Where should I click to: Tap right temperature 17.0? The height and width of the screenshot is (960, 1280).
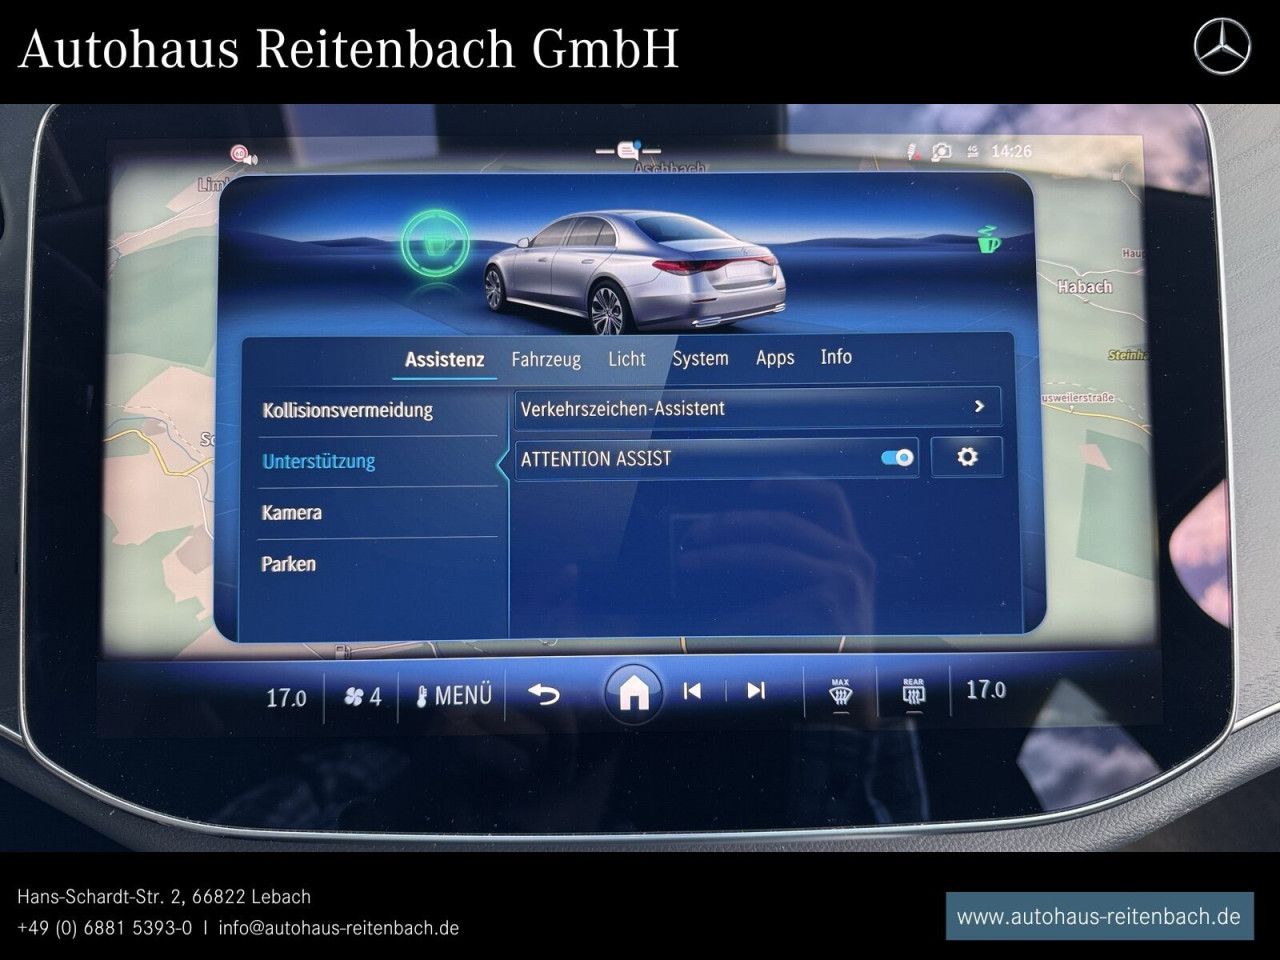(x=985, y=690)
